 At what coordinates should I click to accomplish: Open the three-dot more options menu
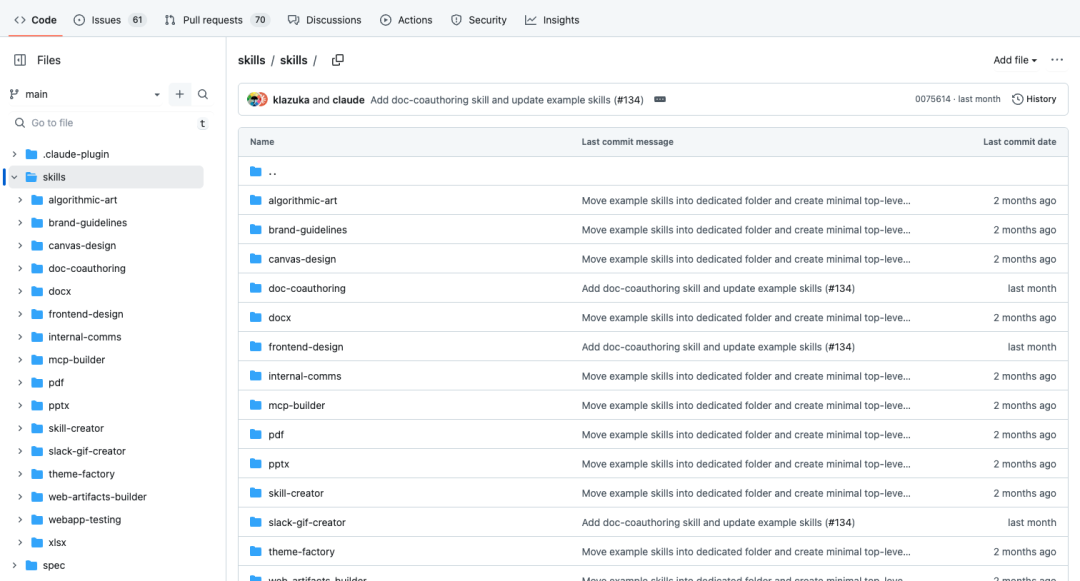[1057, 60]
